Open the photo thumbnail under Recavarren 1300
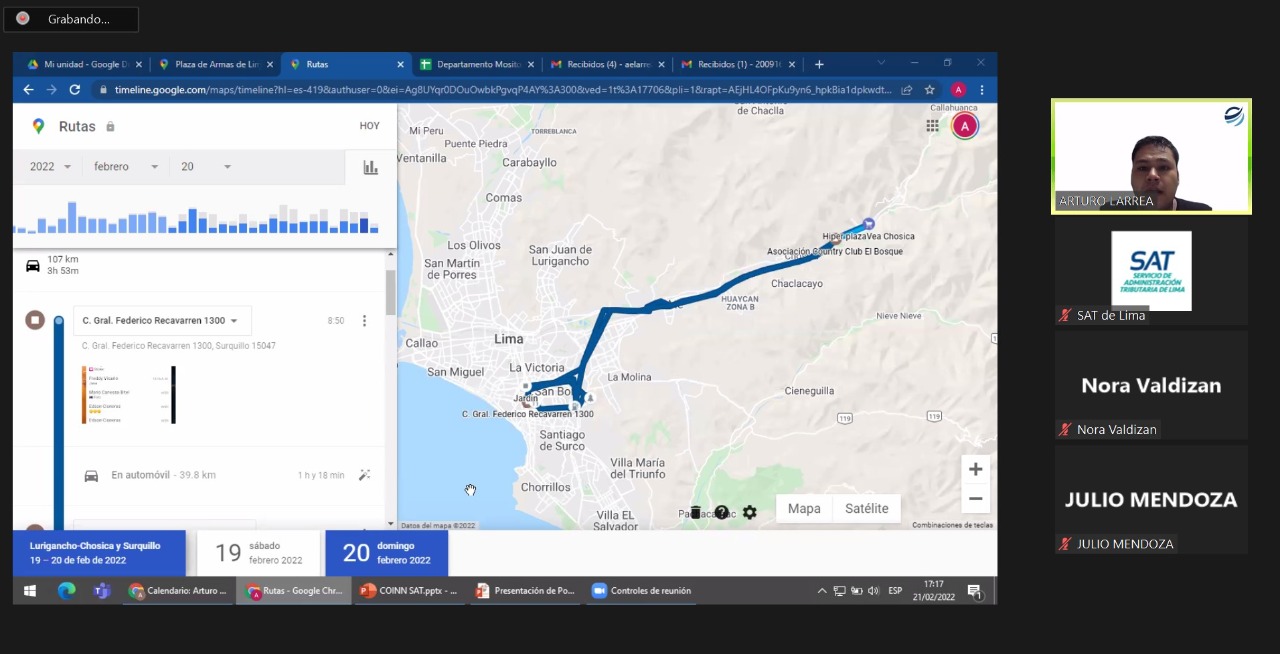1280x654 pixels. pyautogui.click(x=129, y=395)
